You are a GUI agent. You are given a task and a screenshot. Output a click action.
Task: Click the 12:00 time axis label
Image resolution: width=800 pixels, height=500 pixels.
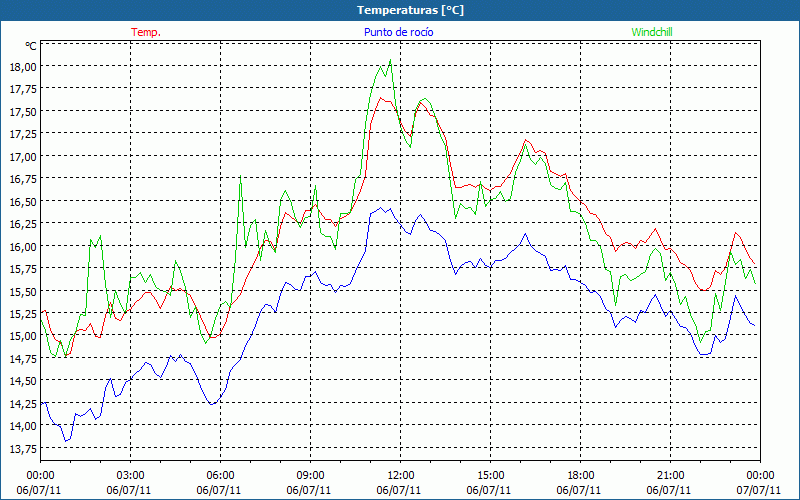pyautogui.click(x=401, y=475)
